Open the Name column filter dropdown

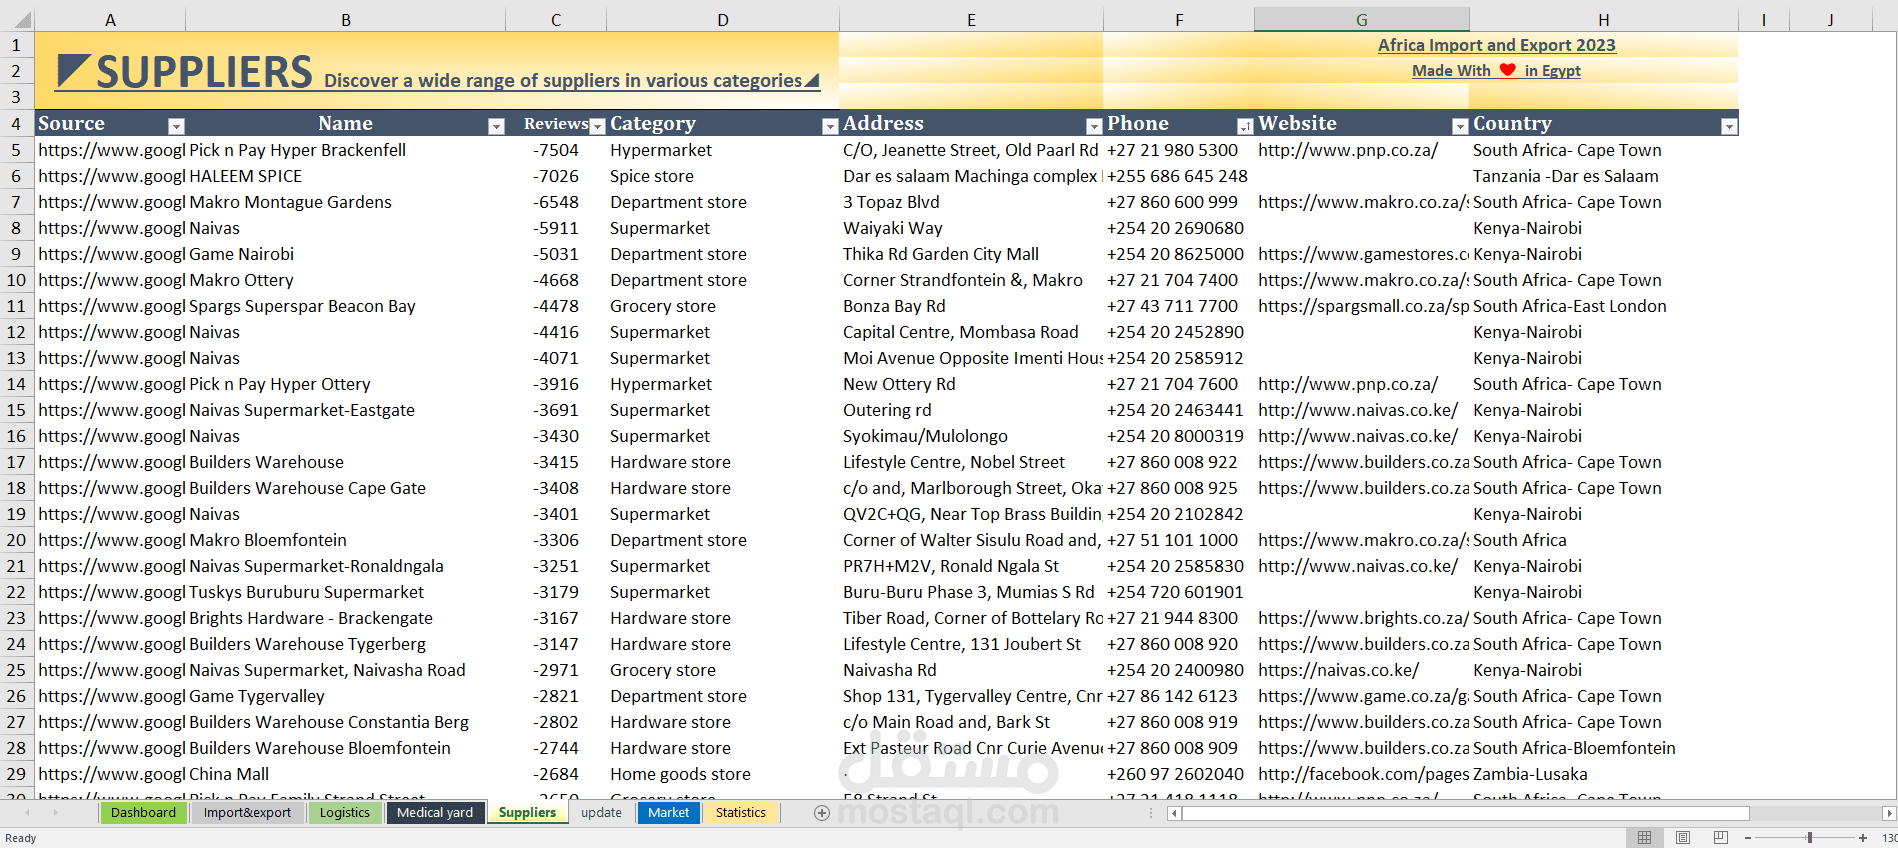tap(496, 126)
